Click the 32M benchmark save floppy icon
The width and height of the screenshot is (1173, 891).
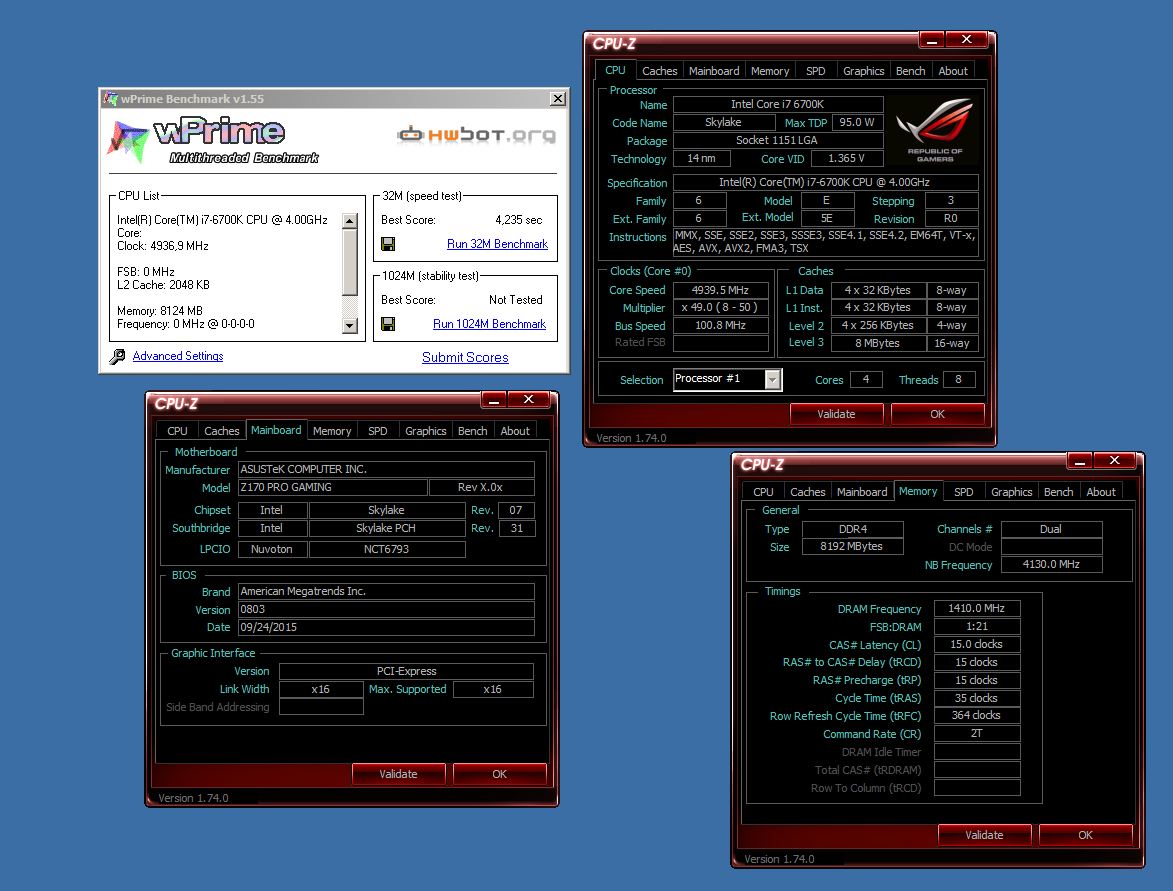(x=388, y=244)
